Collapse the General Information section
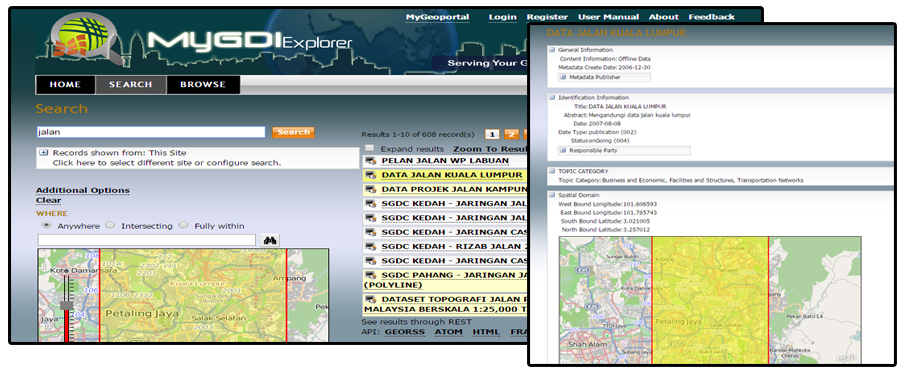Image resolution: width=915 pixels, height=375 pixels. coord(551,50)
